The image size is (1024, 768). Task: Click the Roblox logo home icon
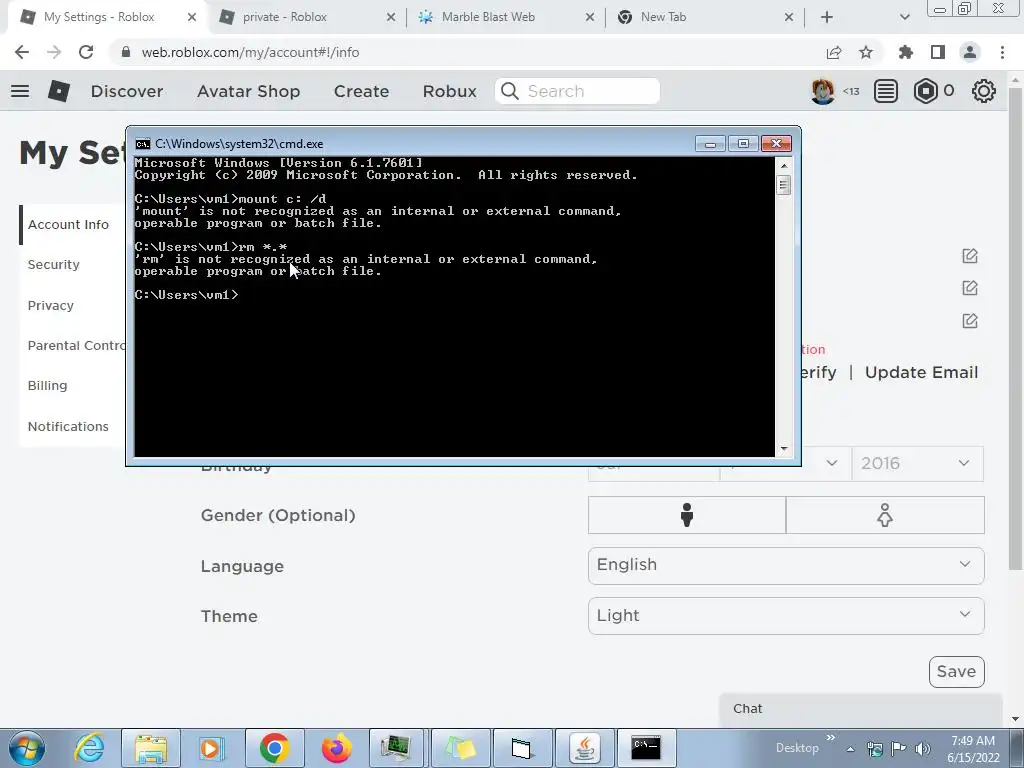point(59,91)
